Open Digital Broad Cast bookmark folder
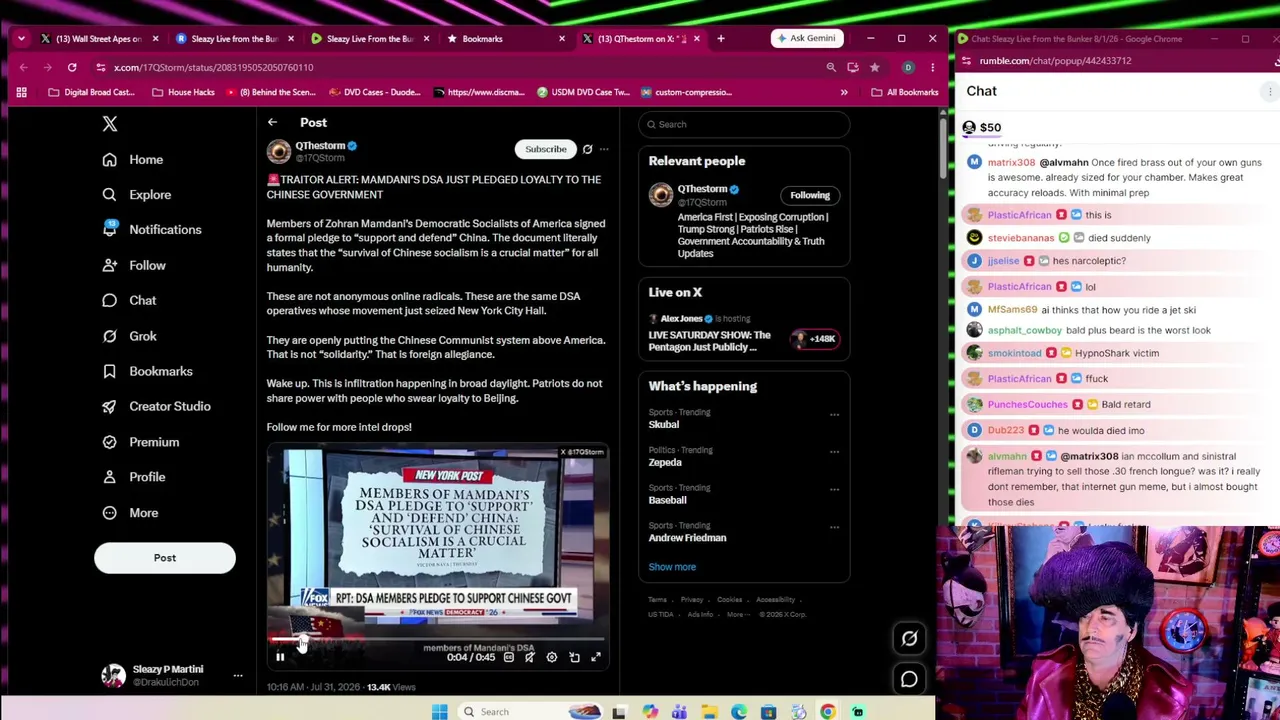This screenshot has width=1280, height=720. coord(91,92)
